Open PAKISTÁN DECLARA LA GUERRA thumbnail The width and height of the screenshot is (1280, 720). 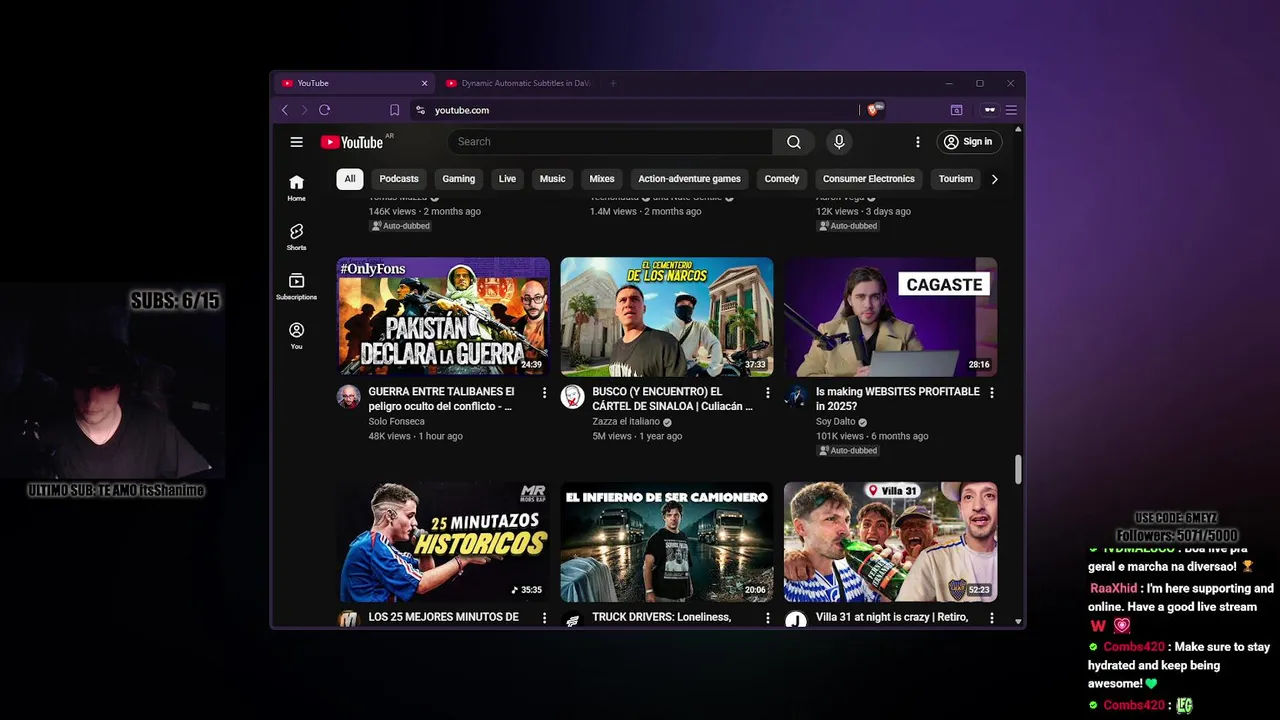(x=443, y=317)
